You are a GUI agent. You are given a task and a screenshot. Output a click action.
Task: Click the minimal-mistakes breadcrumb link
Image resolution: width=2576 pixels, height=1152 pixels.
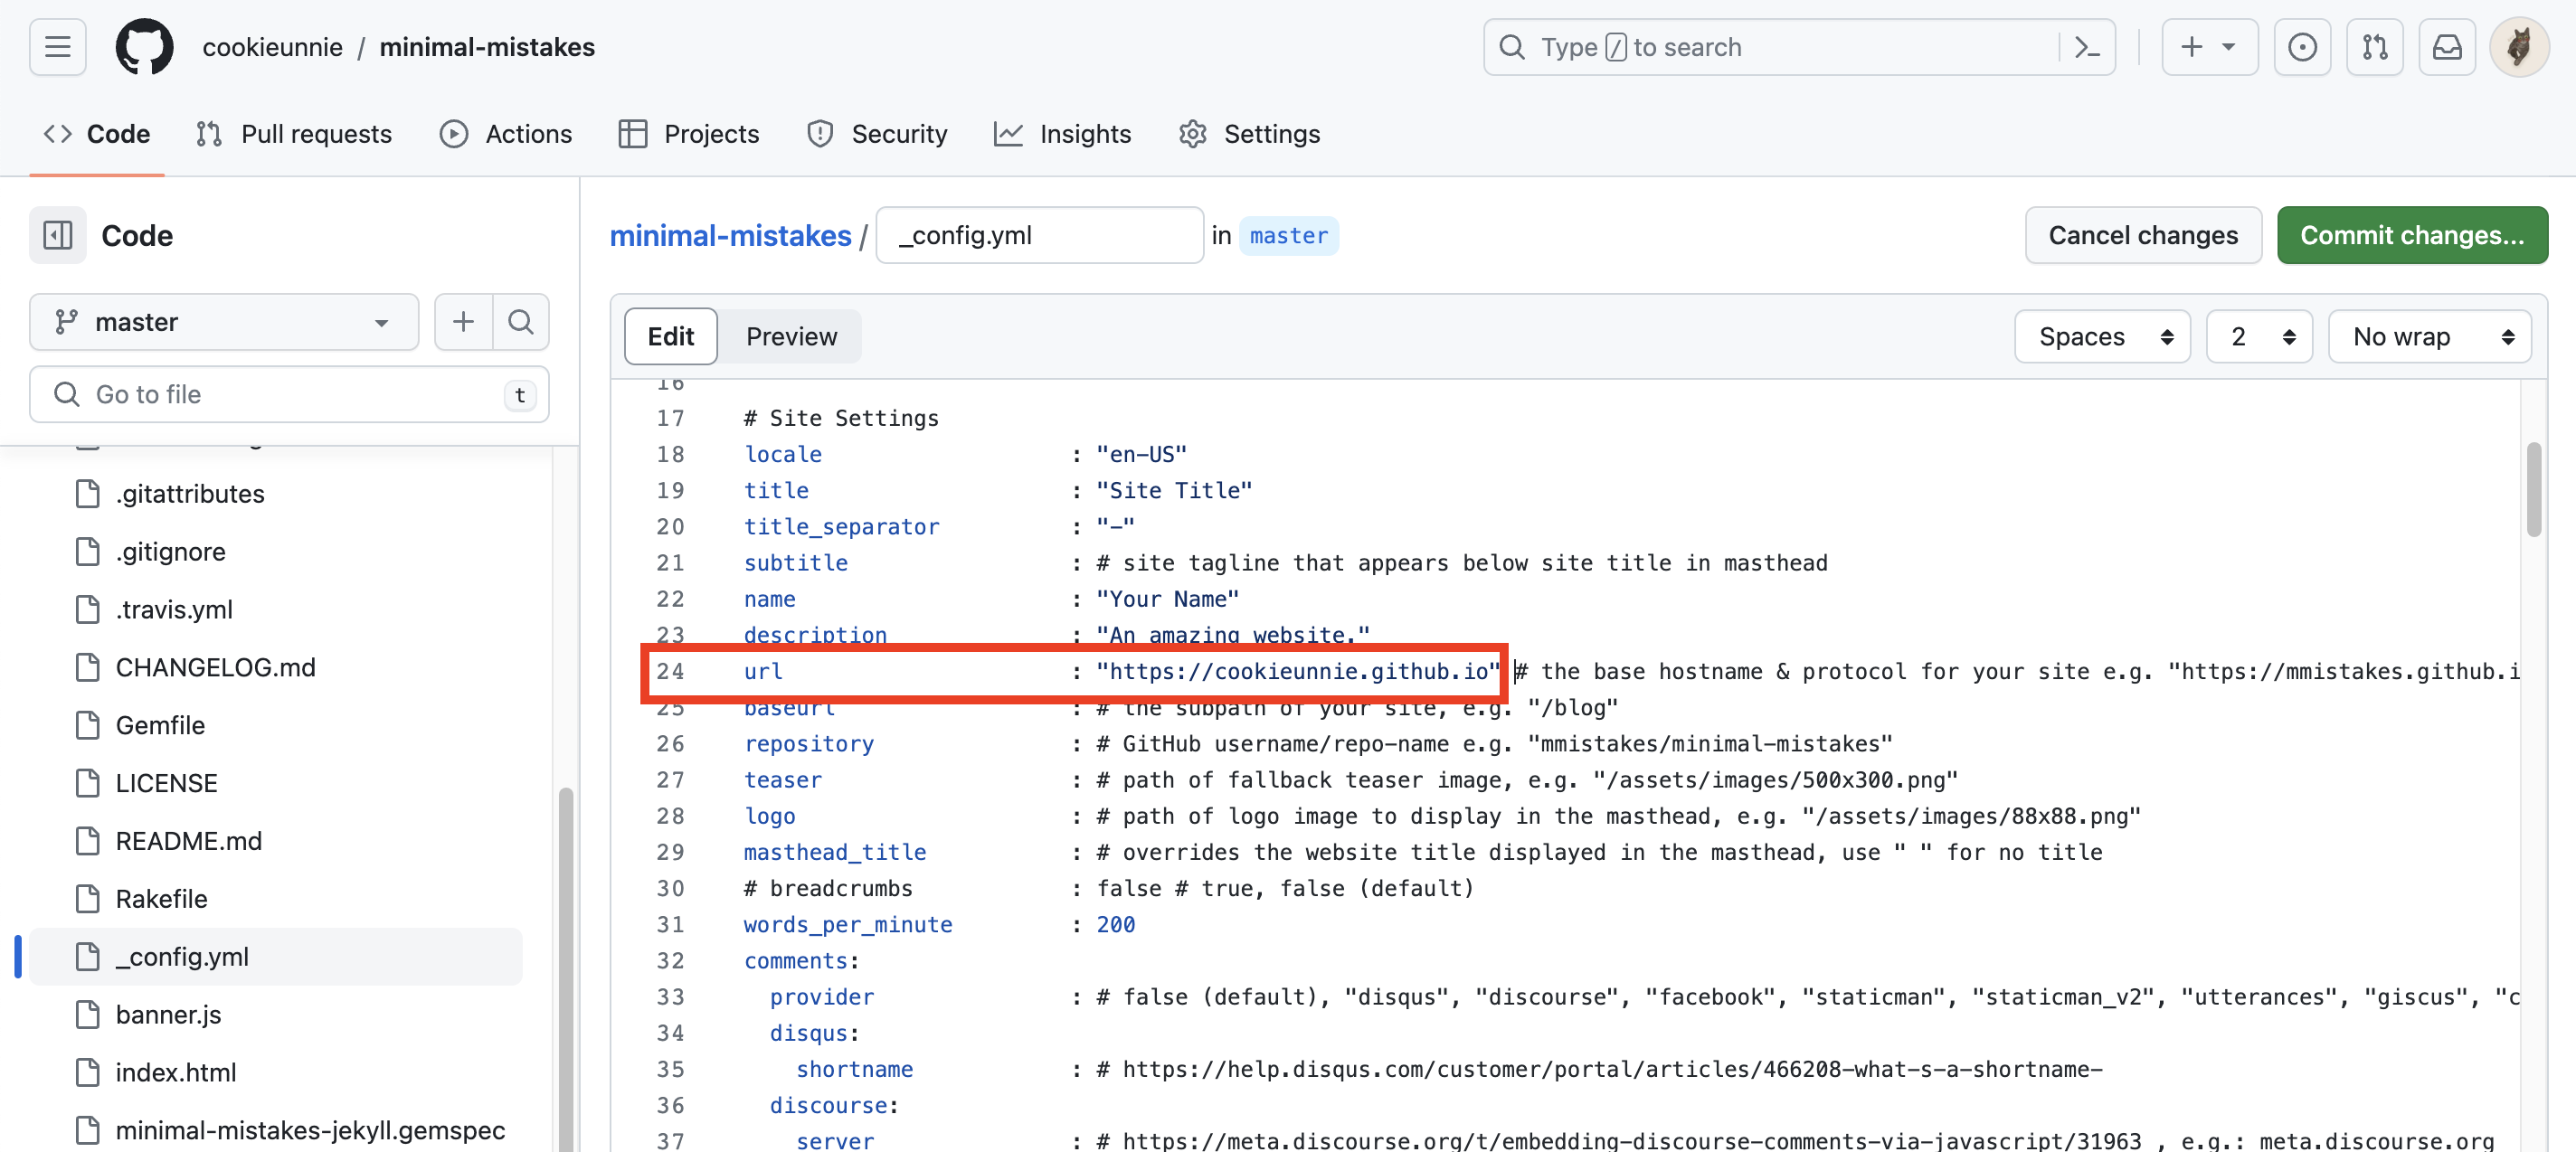730,235
